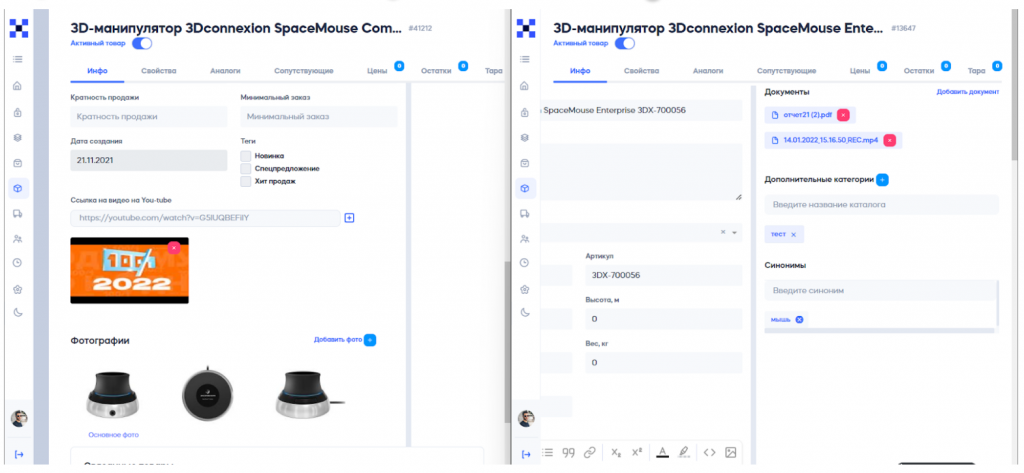Click plus icon next to Добавить фото
Image resolution: width=1024 pixels, height=473 pixels.
[x=370, y=340]
